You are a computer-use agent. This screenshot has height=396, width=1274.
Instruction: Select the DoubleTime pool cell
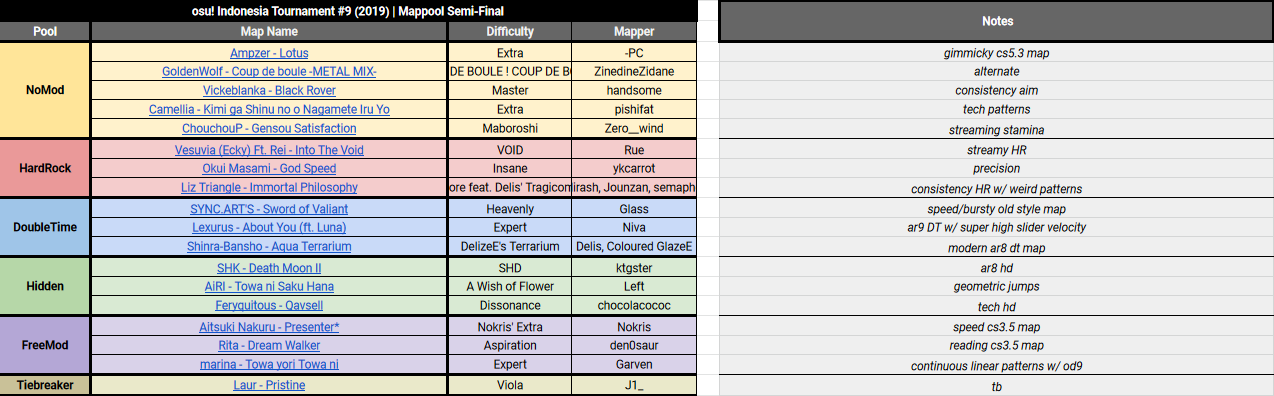(x=45, y=227)
